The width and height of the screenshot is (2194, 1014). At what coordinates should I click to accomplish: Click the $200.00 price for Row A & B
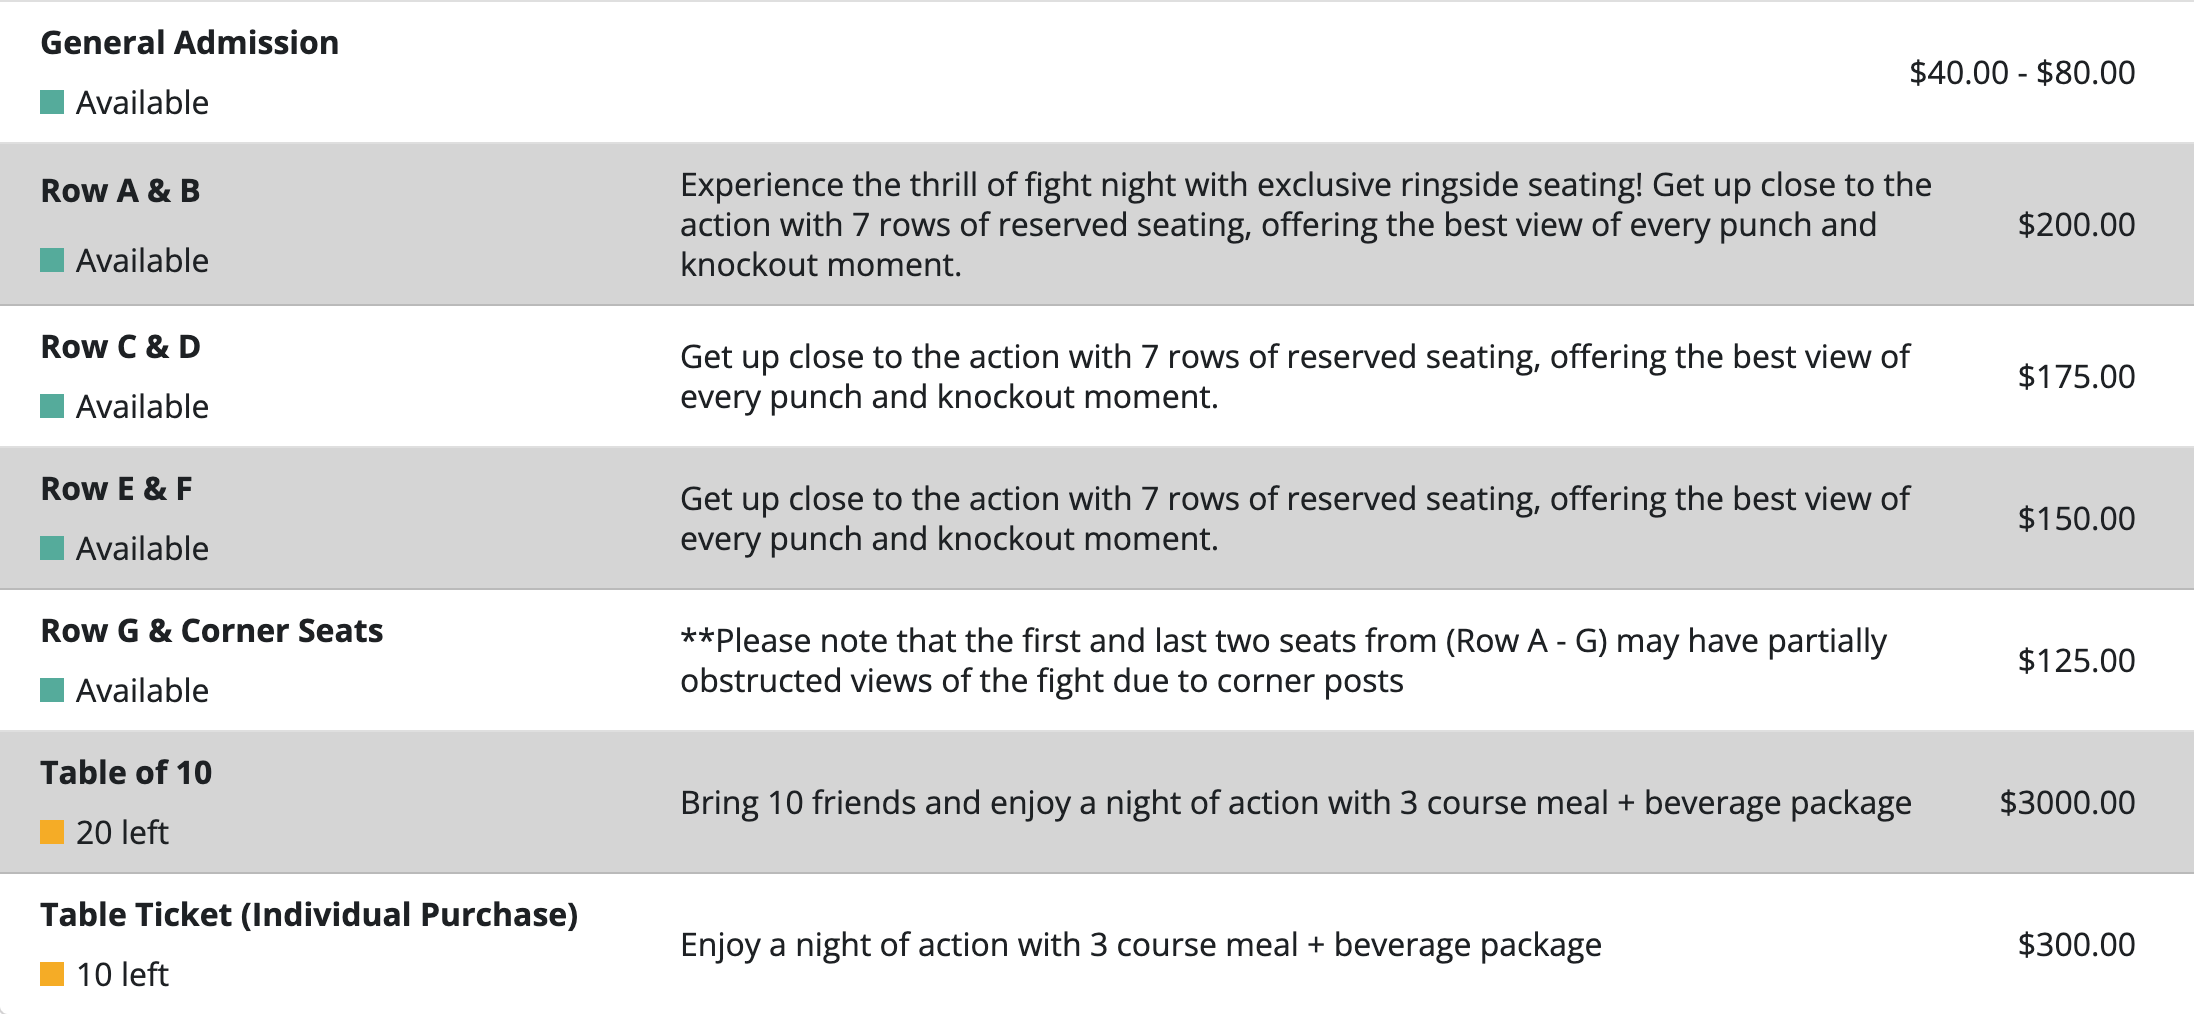pyautogui.click(x=2076, y=225)
